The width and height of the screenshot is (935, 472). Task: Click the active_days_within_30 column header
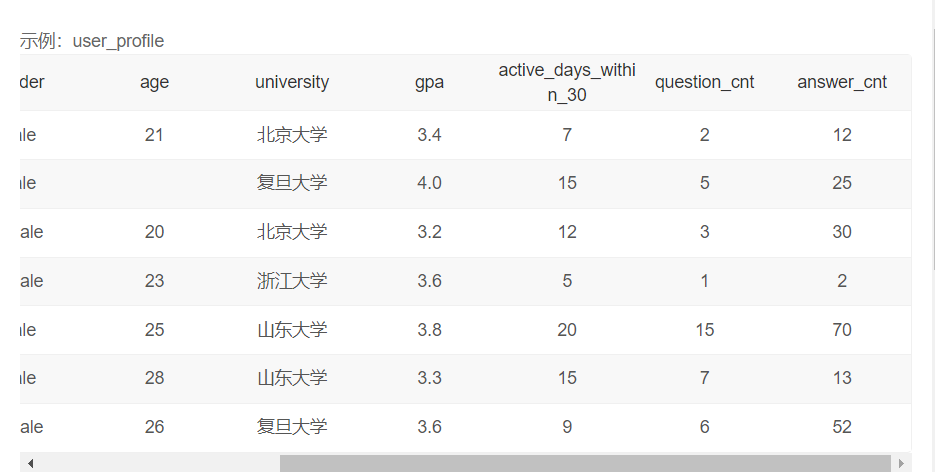click(x=567, y=83)
